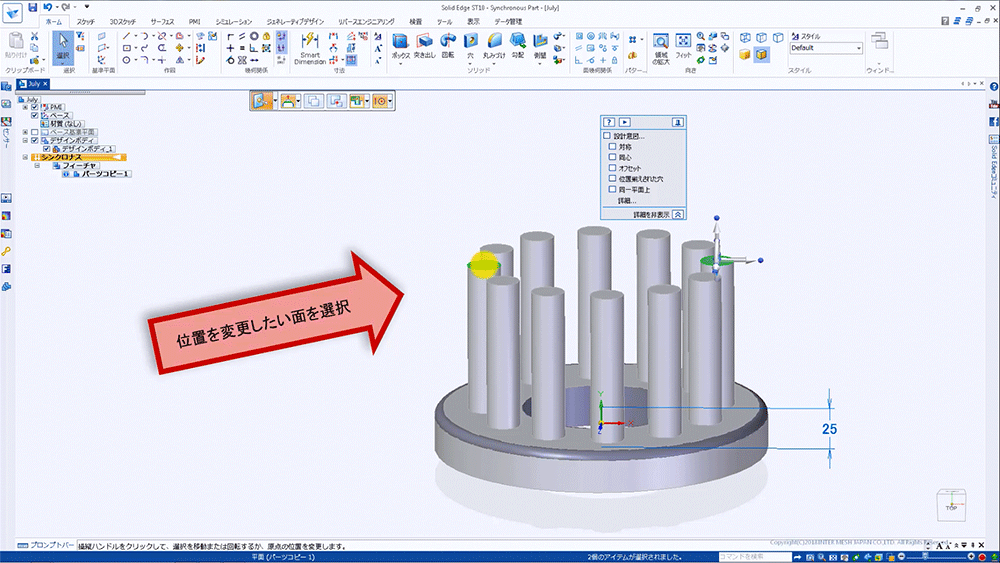Expand the PMI tree node
The width and height of the screenshot is (1000, 563).
tap(25, 107)
